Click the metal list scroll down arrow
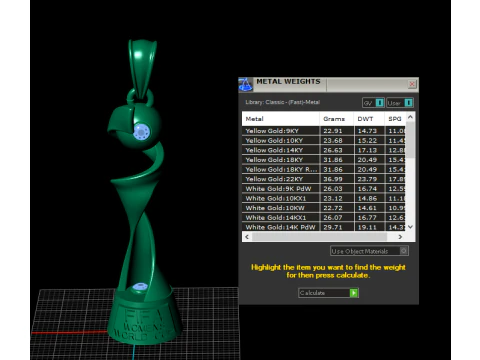 (410, 227)
